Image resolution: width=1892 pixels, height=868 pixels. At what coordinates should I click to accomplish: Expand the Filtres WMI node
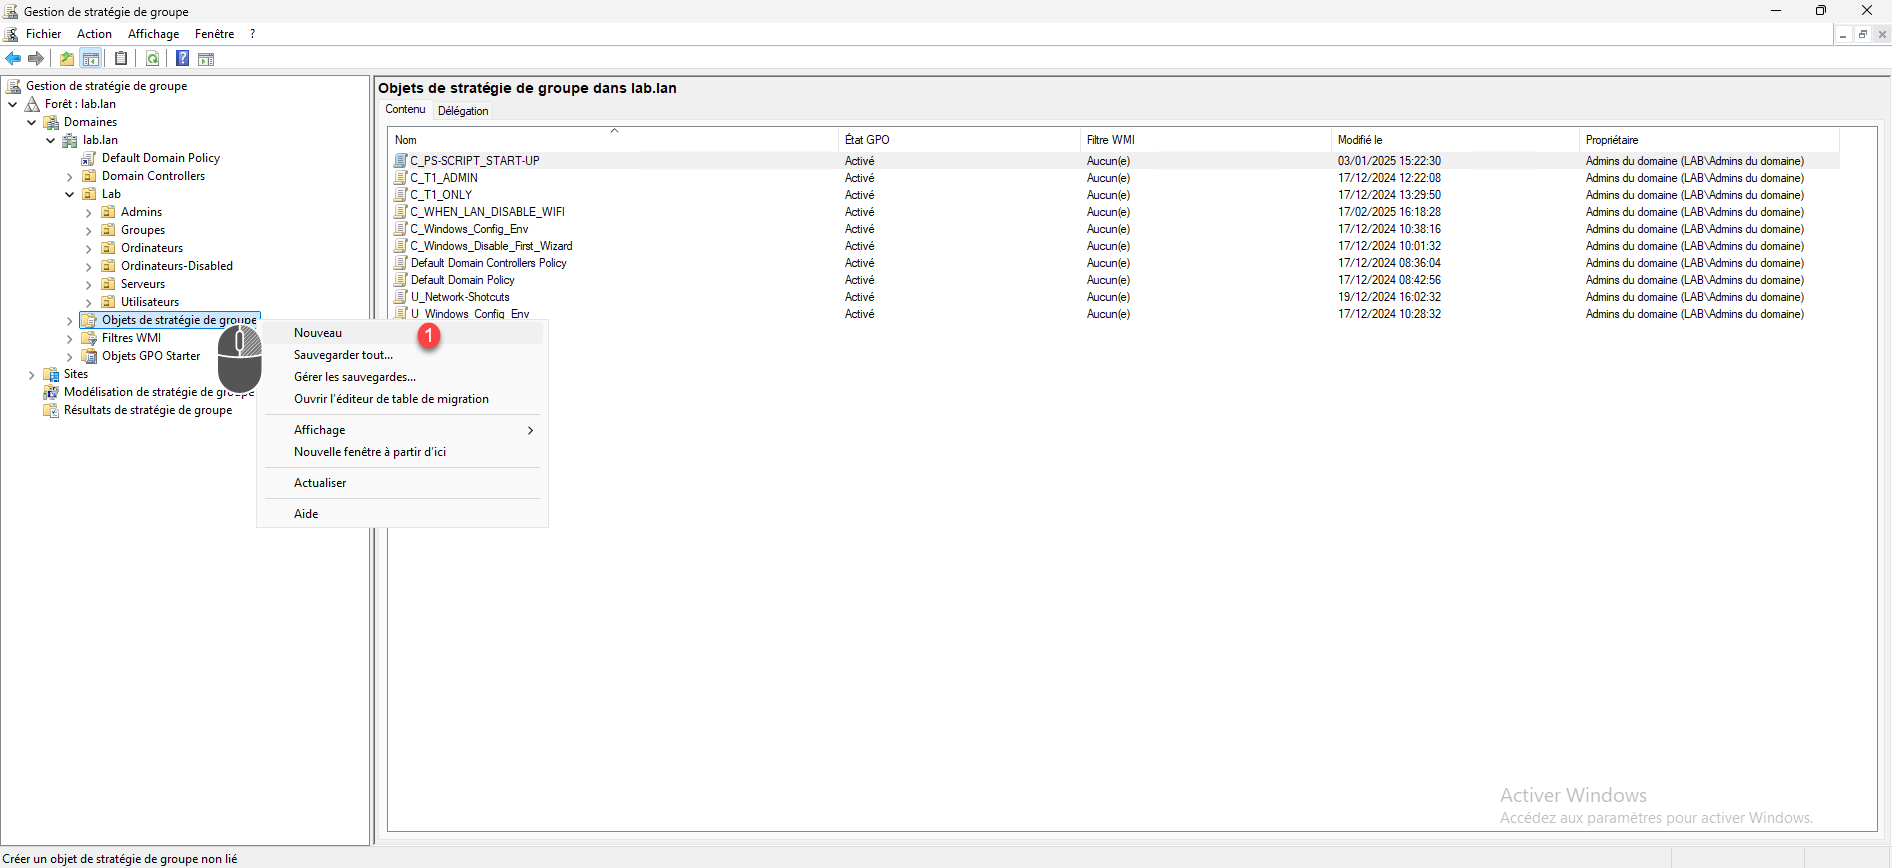tap(70, 339)
